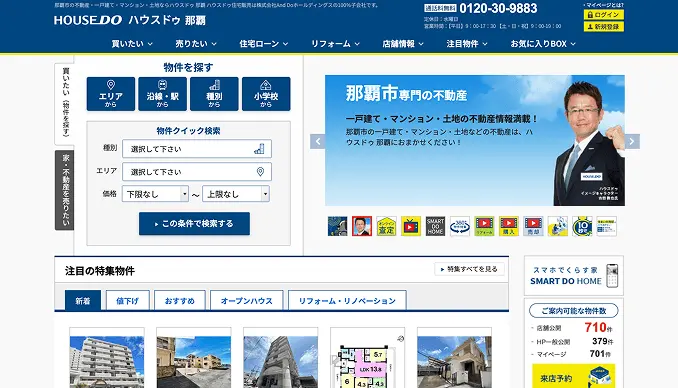Click the 那覇市専門の不動産 main banner

point(475,141)
